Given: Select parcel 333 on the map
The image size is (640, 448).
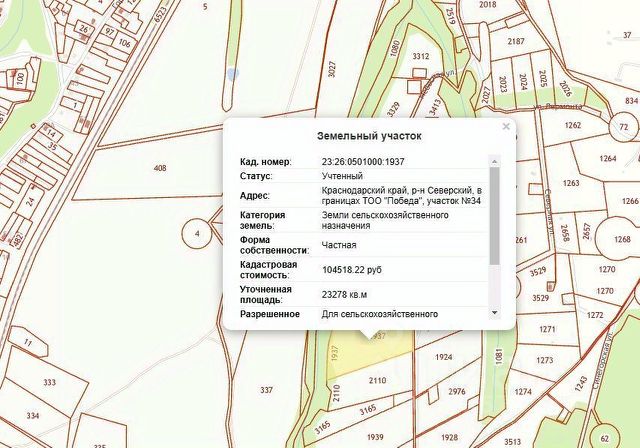Looking at the screenshot, I should (x=49, y=383).
